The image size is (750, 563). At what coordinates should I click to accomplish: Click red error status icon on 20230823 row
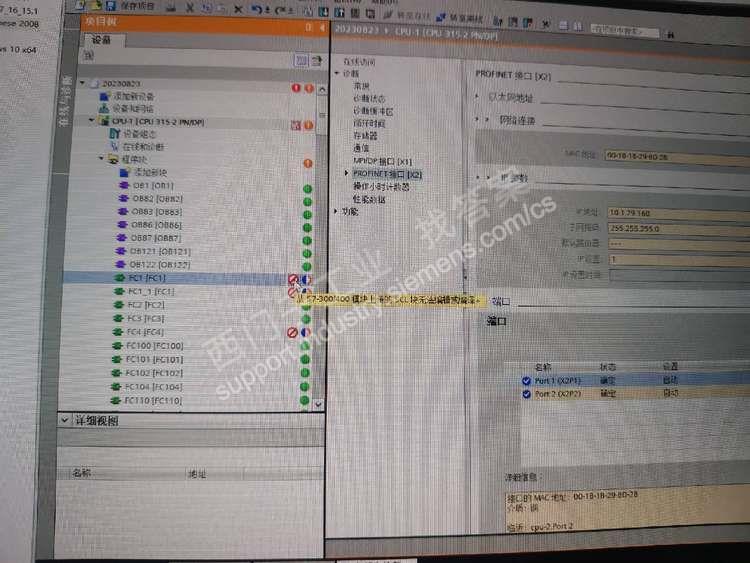296,88
